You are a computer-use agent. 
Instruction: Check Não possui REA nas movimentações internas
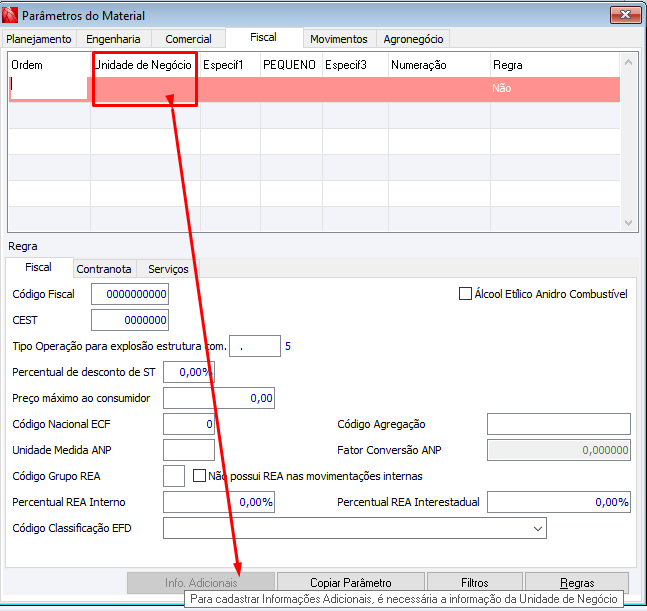pyautogui.click(x=199, y=476)
